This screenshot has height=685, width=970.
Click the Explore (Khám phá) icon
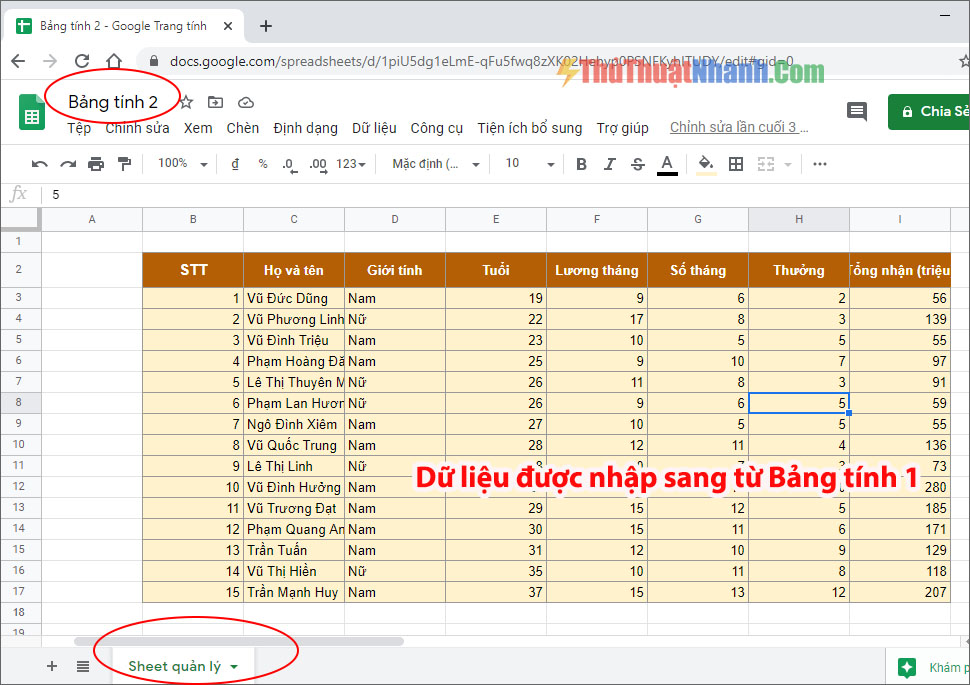(x=907, y=668)
